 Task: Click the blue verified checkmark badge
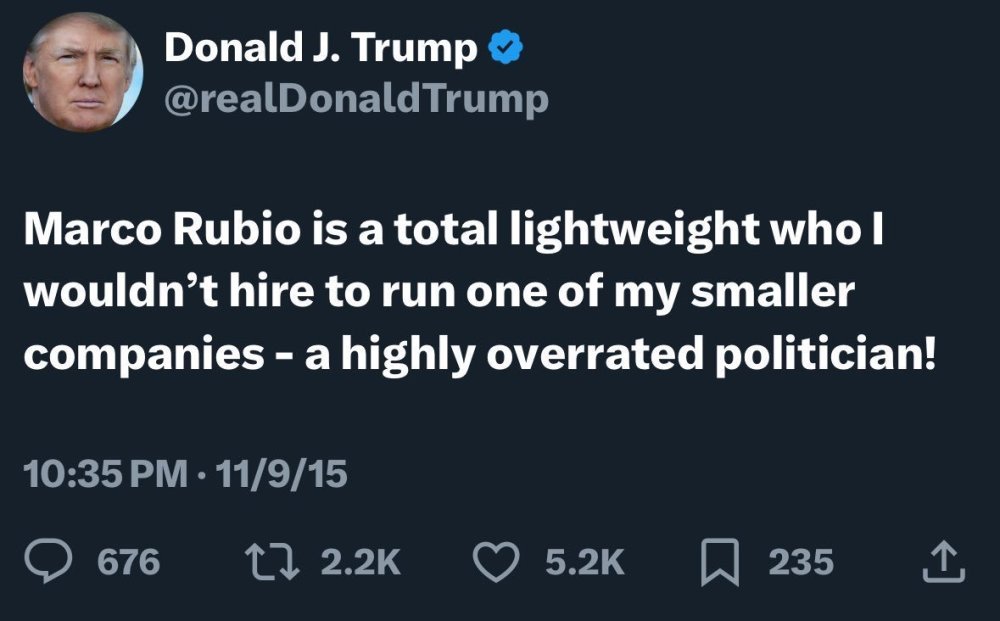[504, 47]
